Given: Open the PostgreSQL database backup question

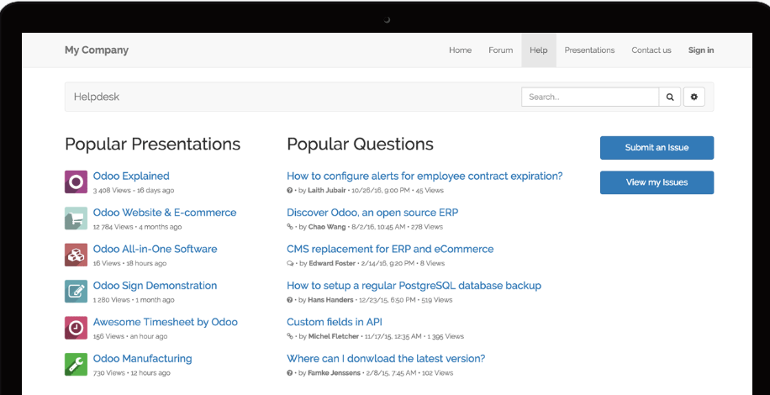Looking at the screenshot, I should click(413, 285).
